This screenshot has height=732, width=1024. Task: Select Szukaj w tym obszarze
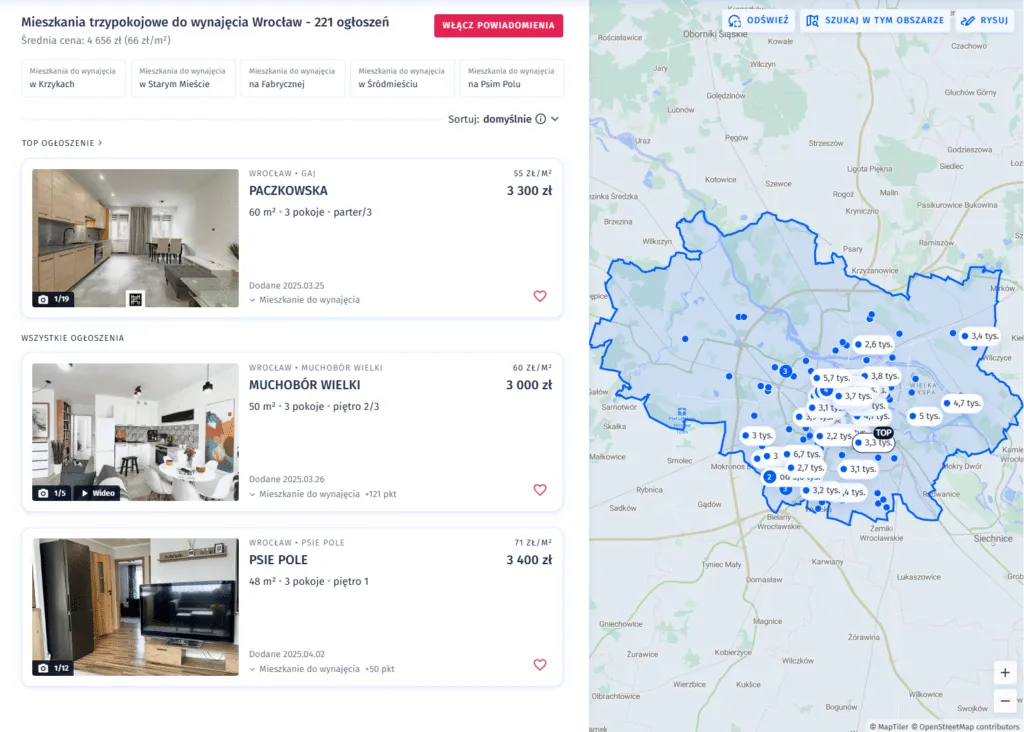pyautogui.click(x=875, y=20)
